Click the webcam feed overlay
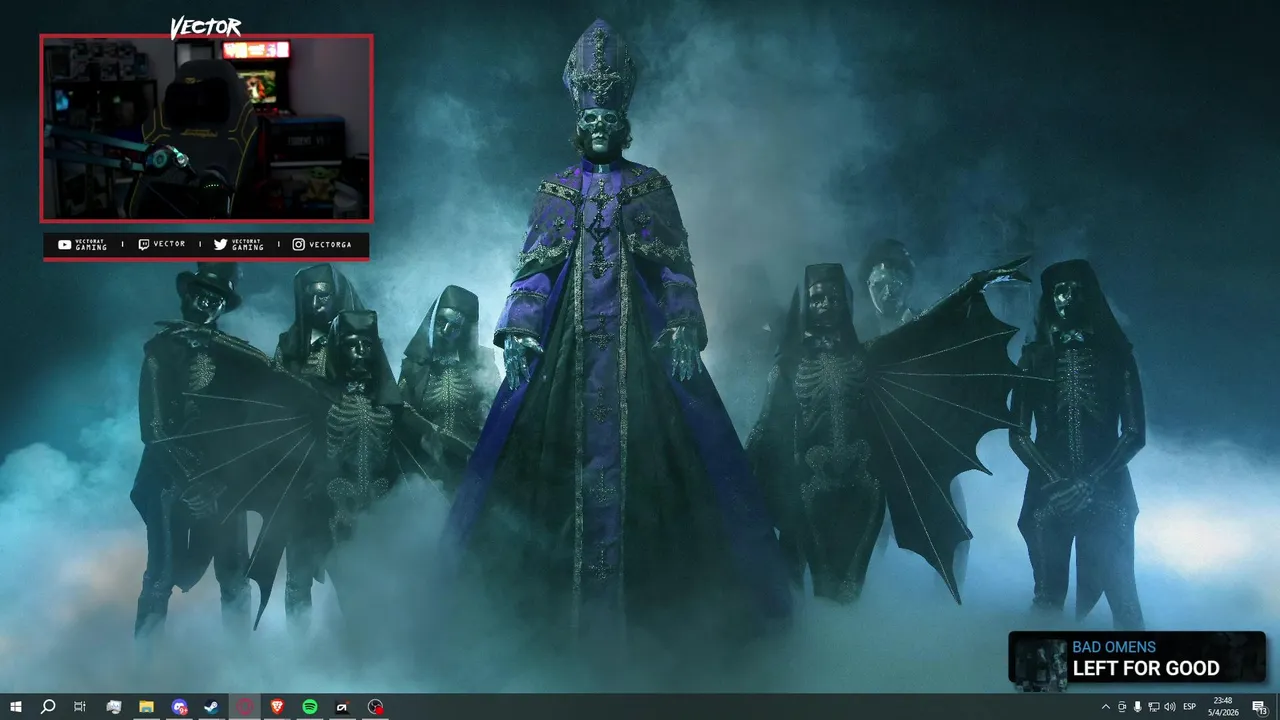This screenshot has width=1280, height=720. click(206, 128)
